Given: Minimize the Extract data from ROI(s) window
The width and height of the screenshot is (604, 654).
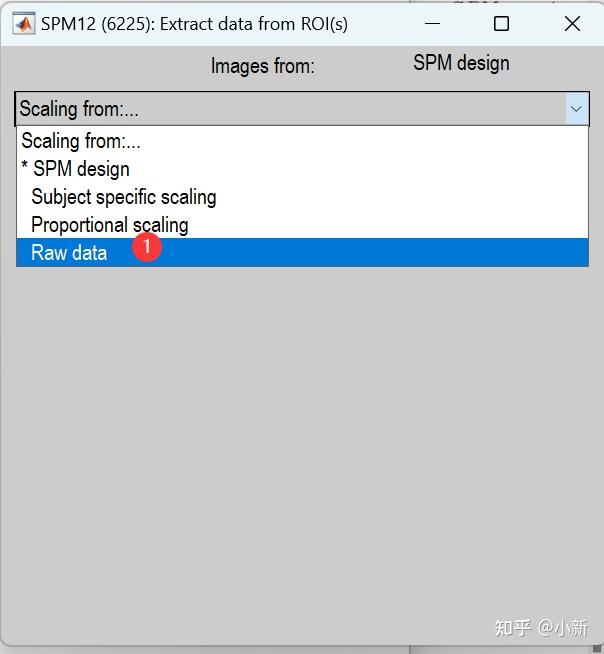Looking at the screenshot, I should coord(432,23).
